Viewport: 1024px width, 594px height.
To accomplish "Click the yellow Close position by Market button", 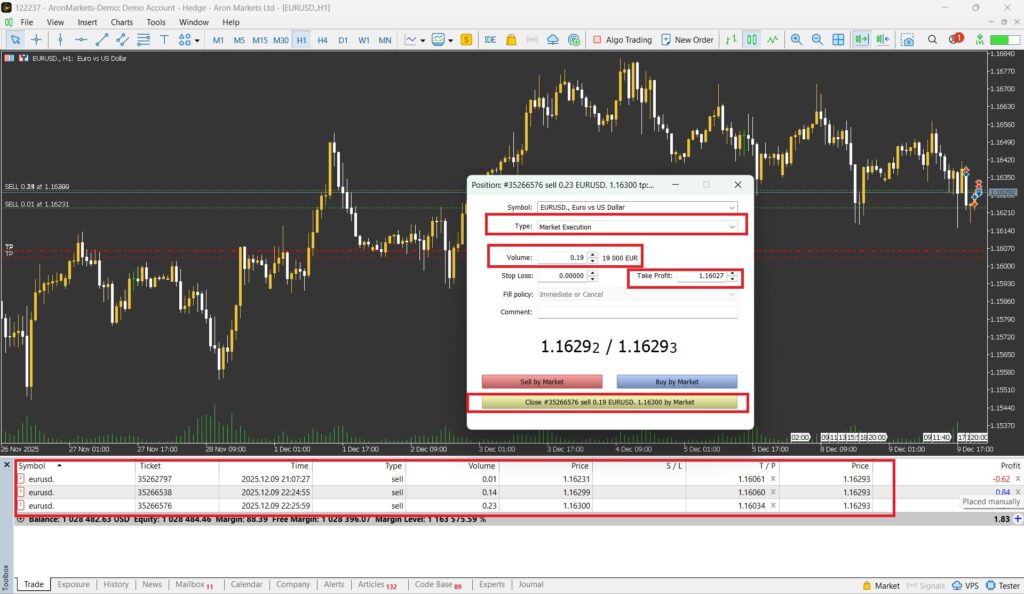I will click(x=609, y=402).
